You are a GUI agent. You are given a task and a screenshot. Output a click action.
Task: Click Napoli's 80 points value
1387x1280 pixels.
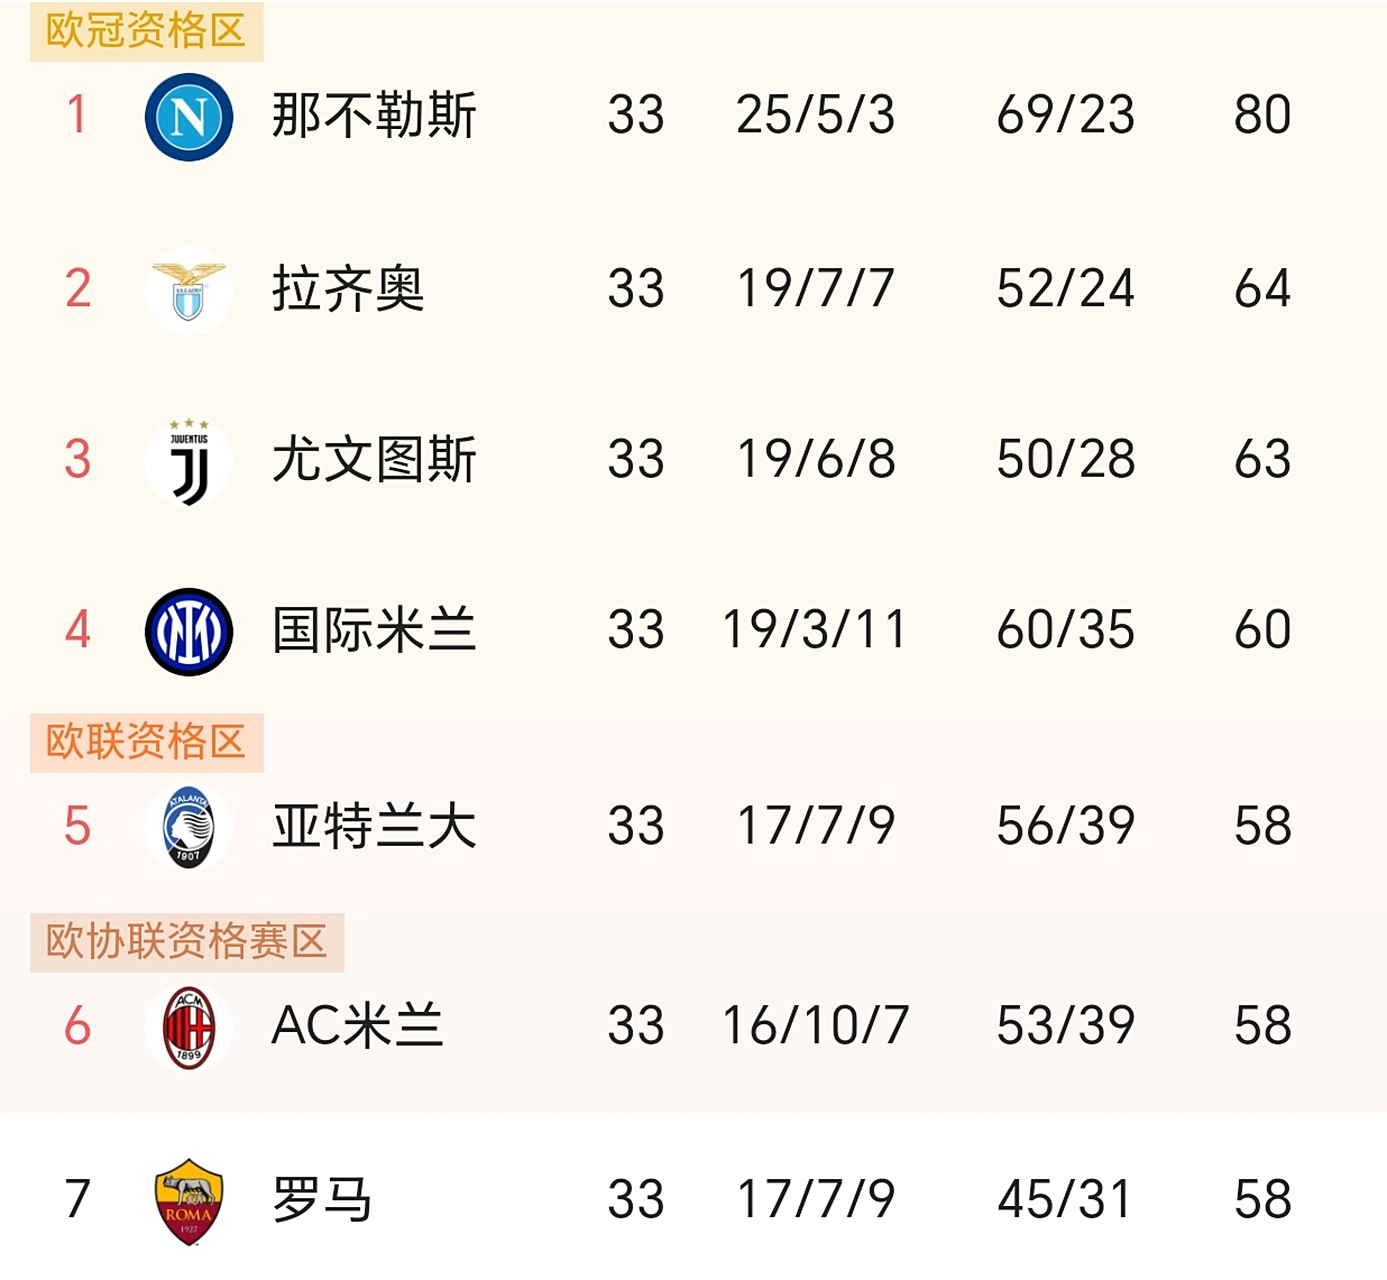point(1262,115)
